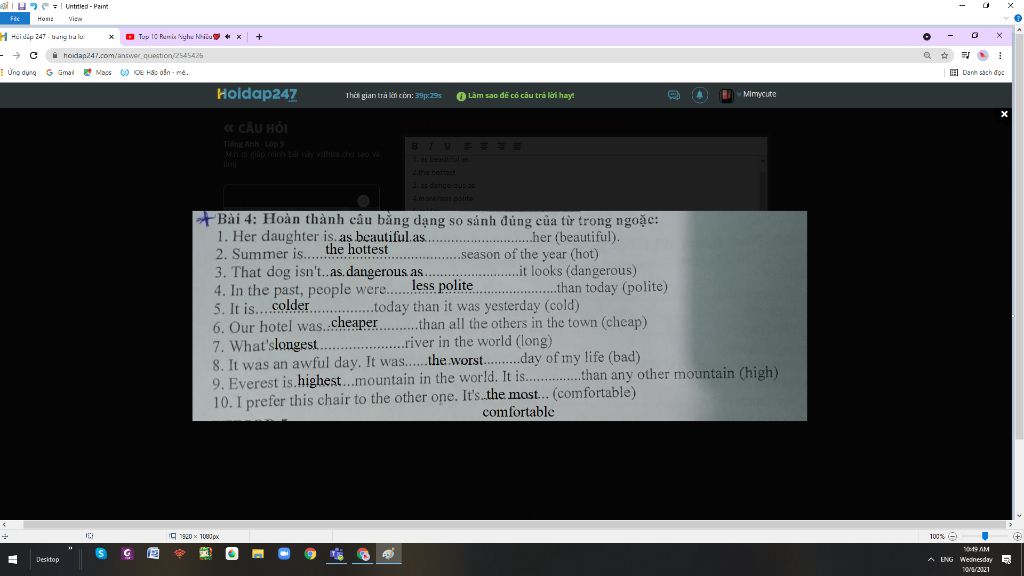Click the Danh sách đọc reading list

pyautogui.click(x=977, y=72)
